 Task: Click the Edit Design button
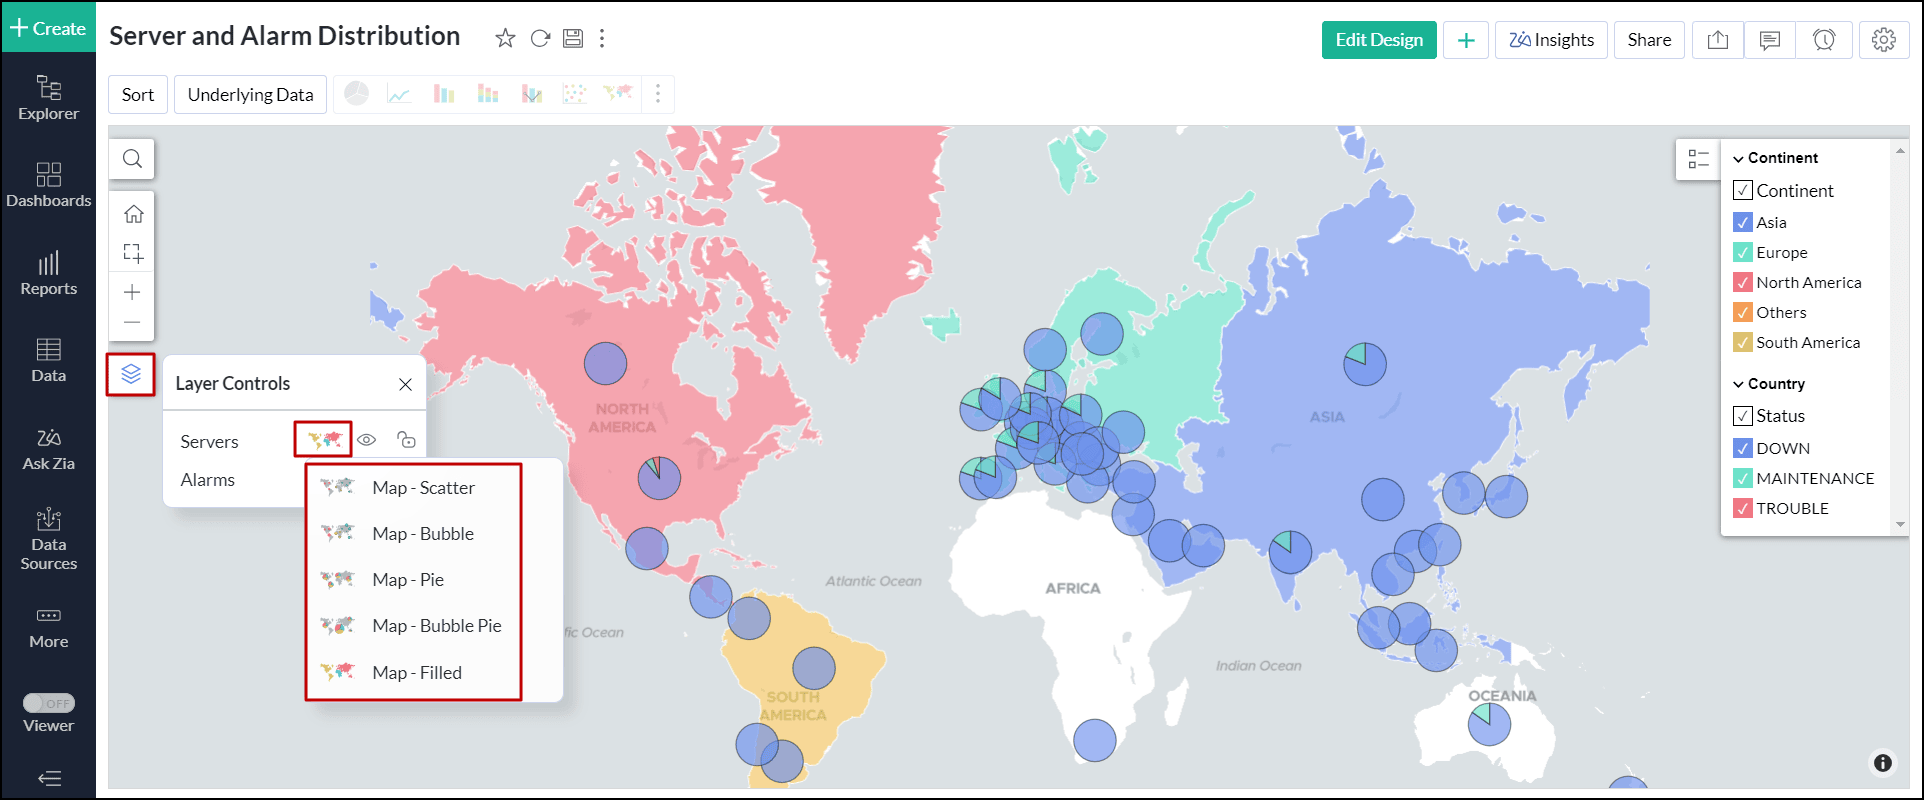(x=1378, y=40)
